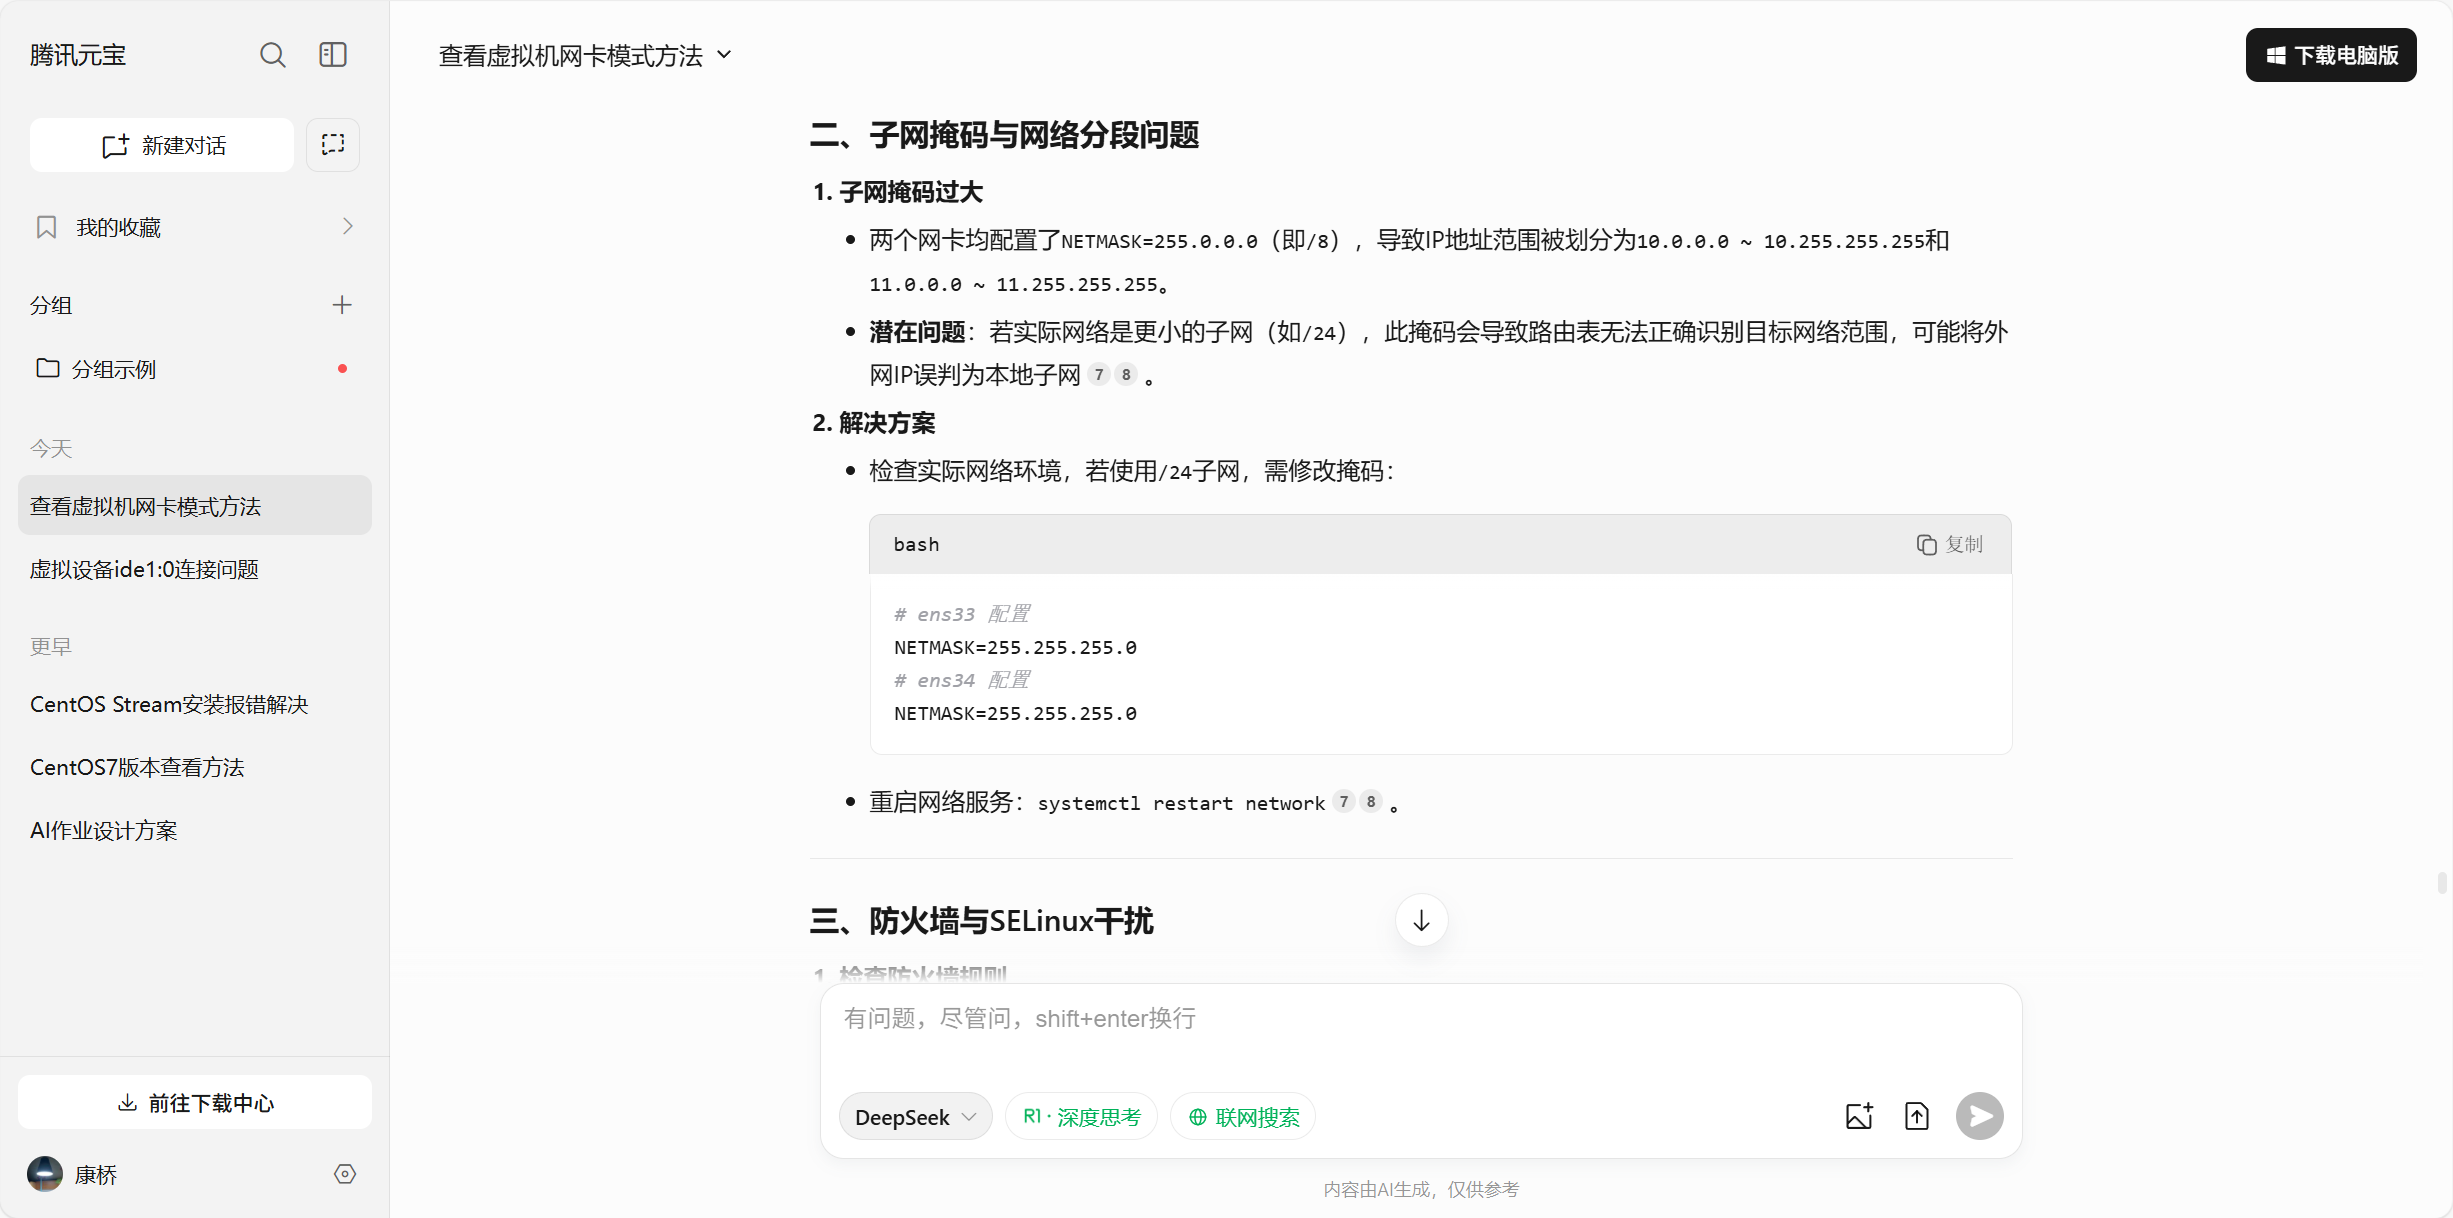Click the add group plus icon

[x=342, y=305]
